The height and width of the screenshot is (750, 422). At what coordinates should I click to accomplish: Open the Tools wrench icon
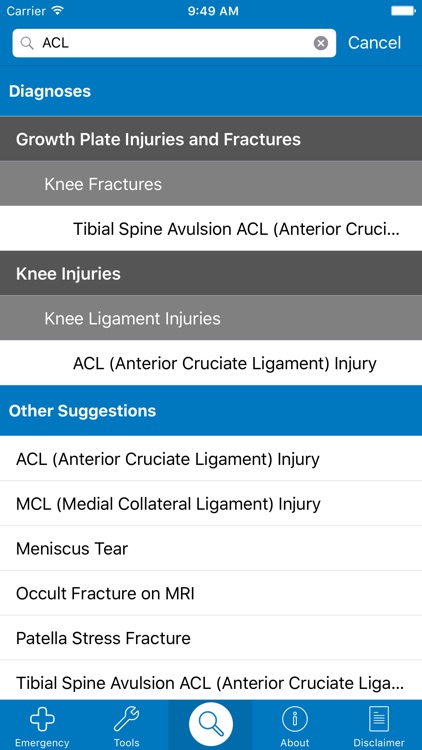coord(126,720)
